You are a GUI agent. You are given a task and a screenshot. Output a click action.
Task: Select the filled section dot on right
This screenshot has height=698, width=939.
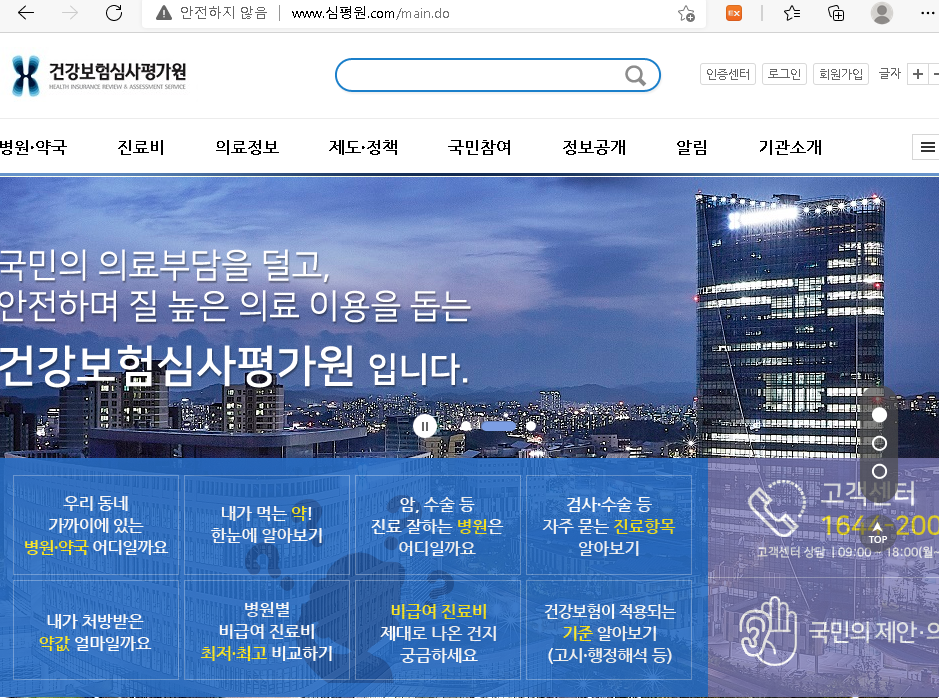(x=879, y=415)
